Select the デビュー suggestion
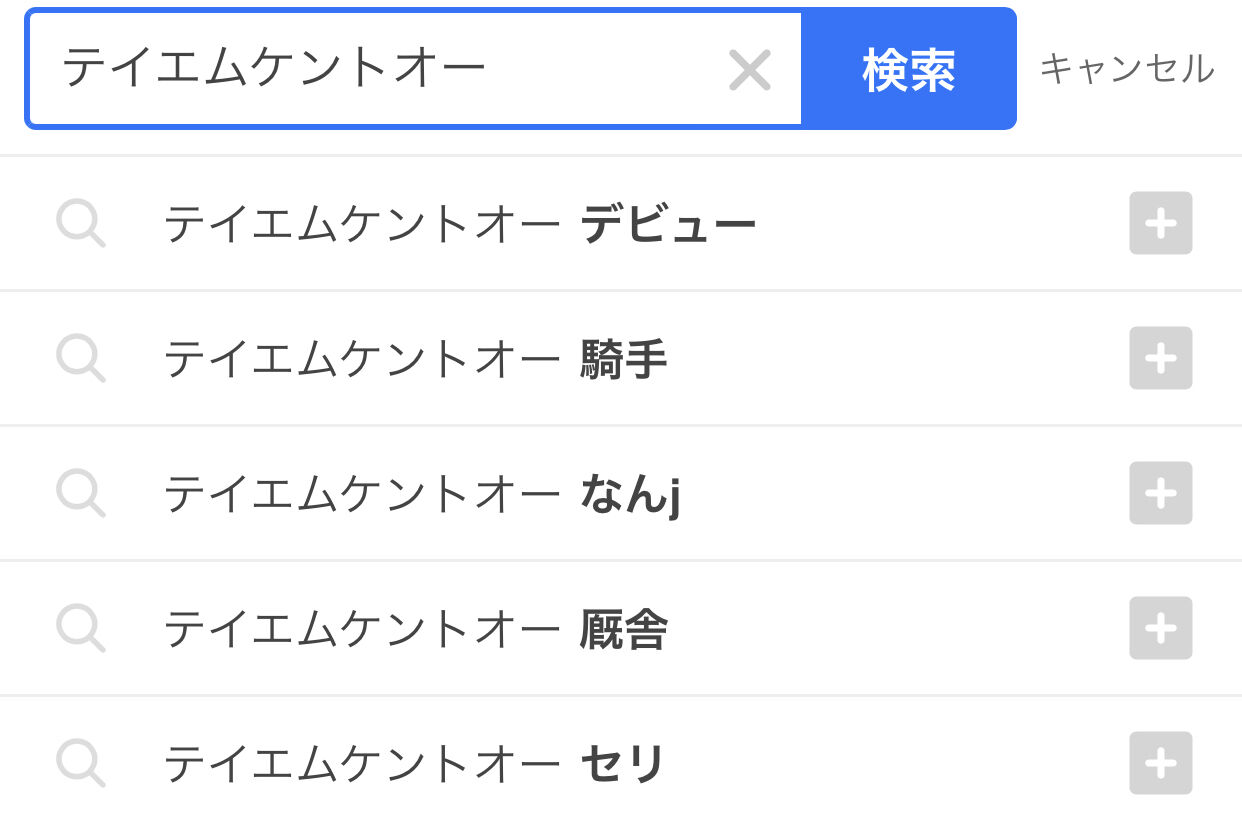Image resolution: width=1242 pixels, height=826 pixels. (x=459, y=224)
